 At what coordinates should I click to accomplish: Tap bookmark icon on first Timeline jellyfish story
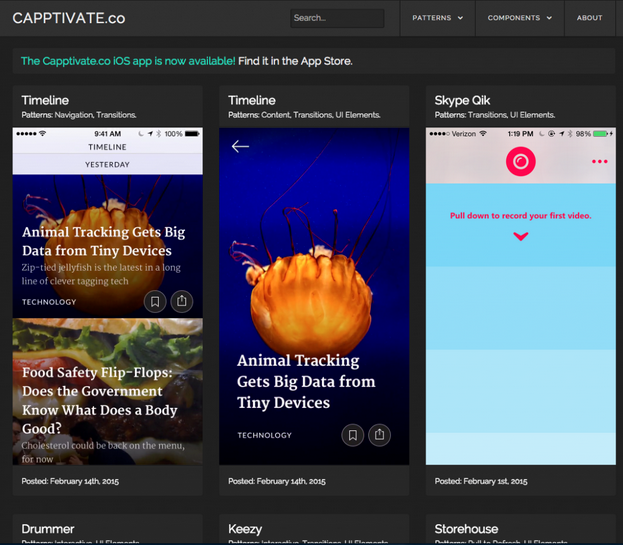(155, 302)
